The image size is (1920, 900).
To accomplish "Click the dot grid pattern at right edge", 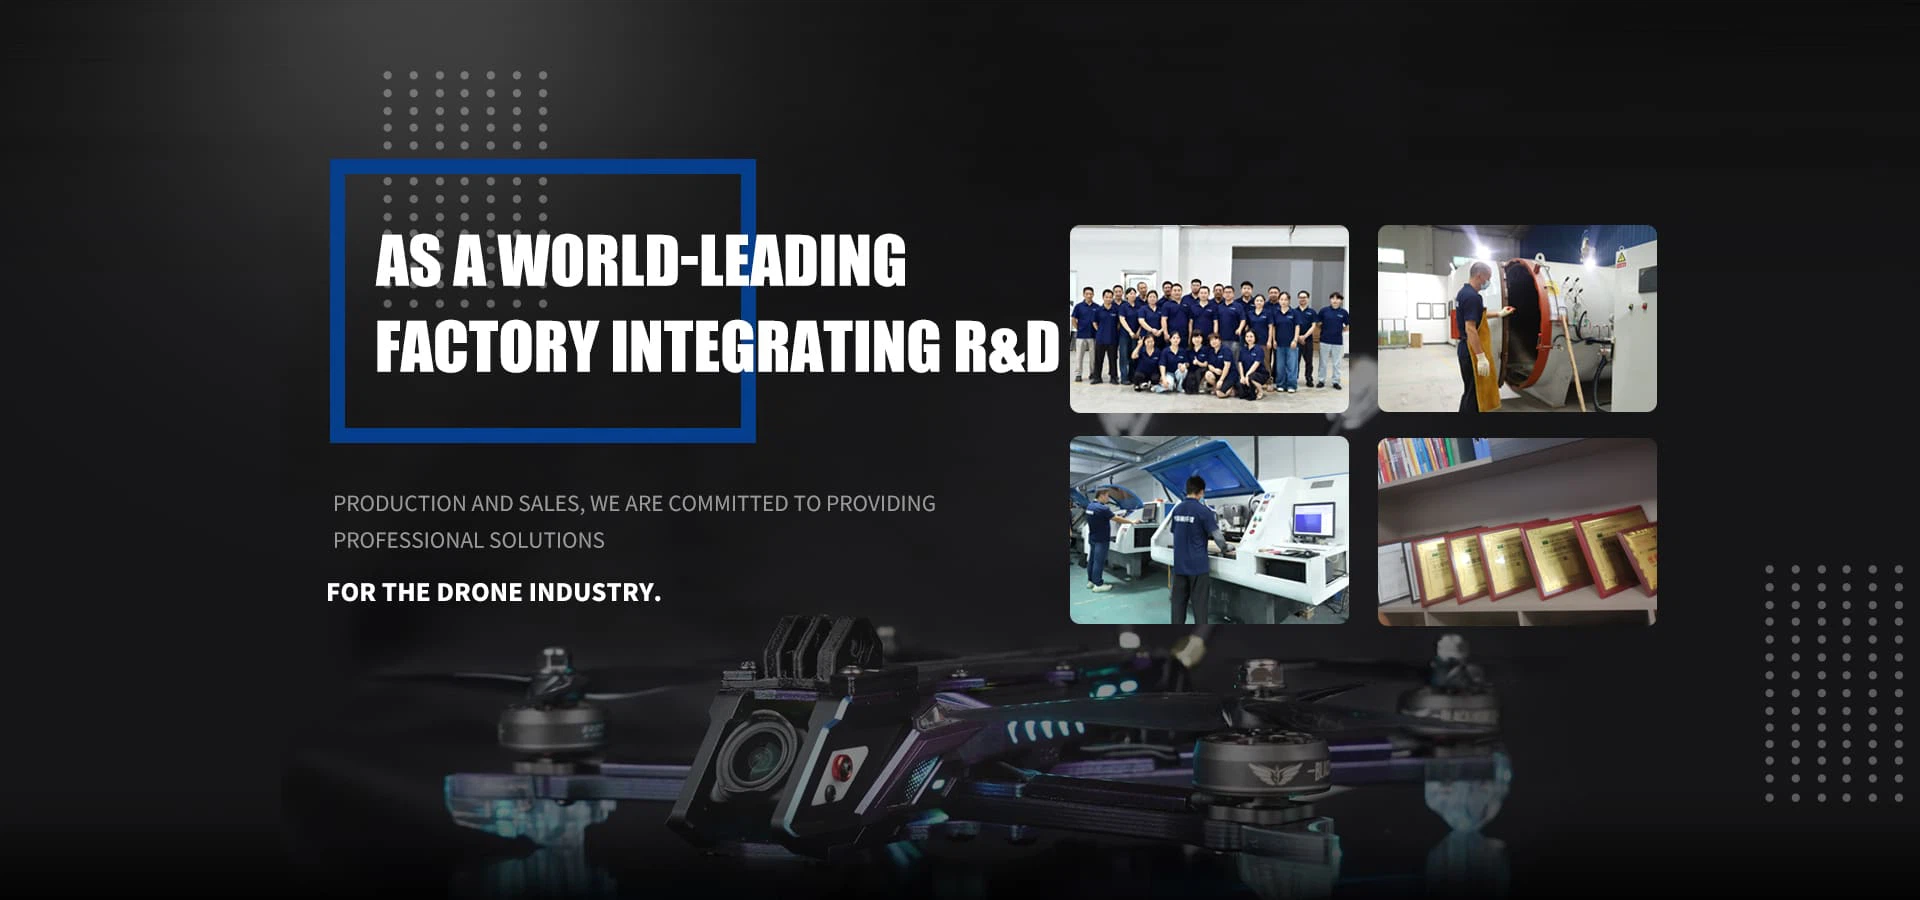I will (1833, 683).
